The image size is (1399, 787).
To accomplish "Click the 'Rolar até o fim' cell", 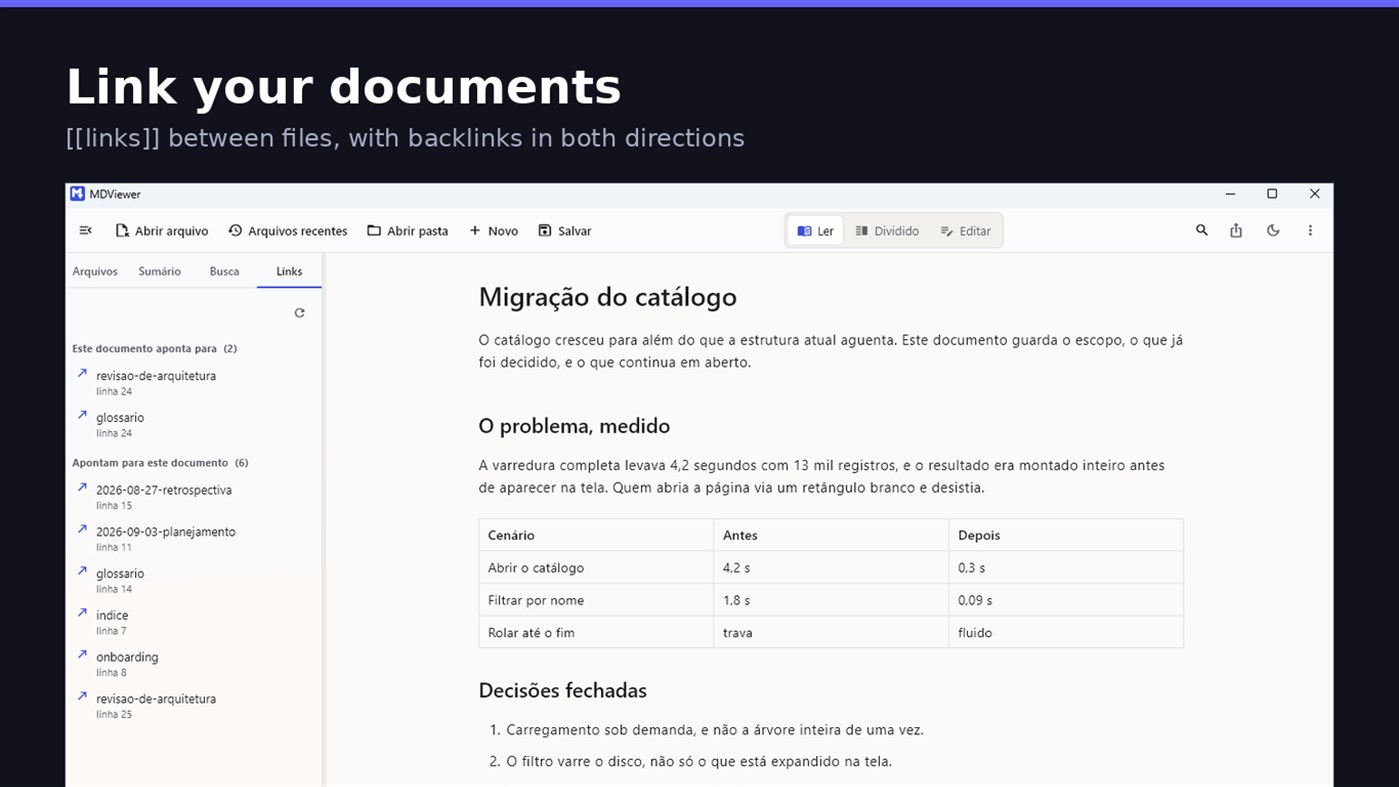I will 596,632.
